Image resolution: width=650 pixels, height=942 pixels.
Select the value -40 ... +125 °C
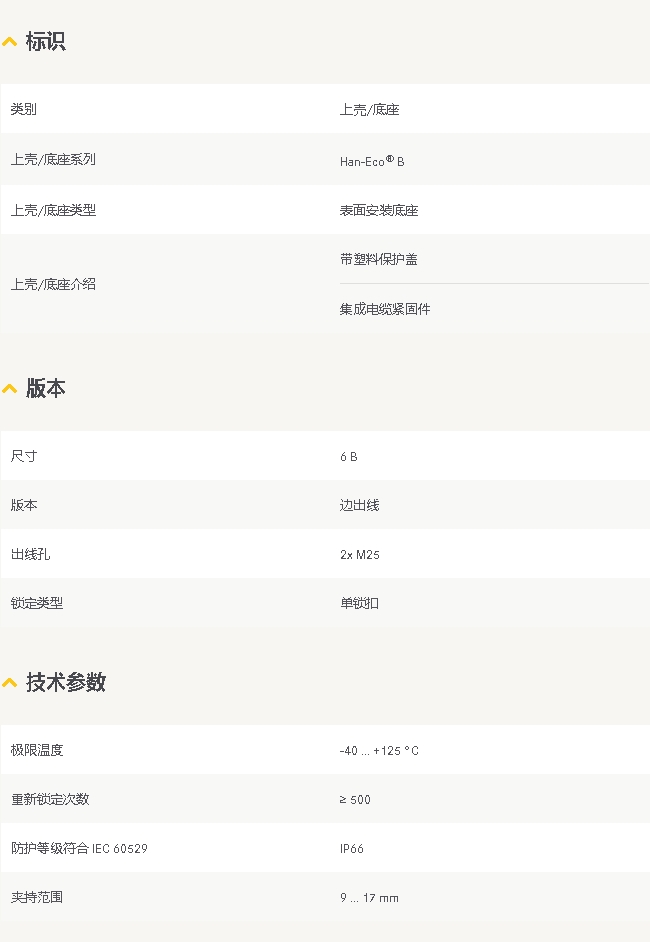[379, 750]
